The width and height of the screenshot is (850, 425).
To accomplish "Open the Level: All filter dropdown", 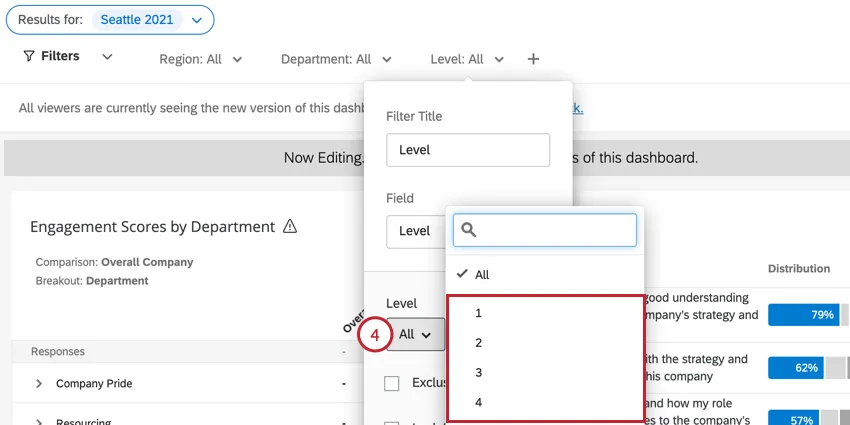I will pos(467,59).
